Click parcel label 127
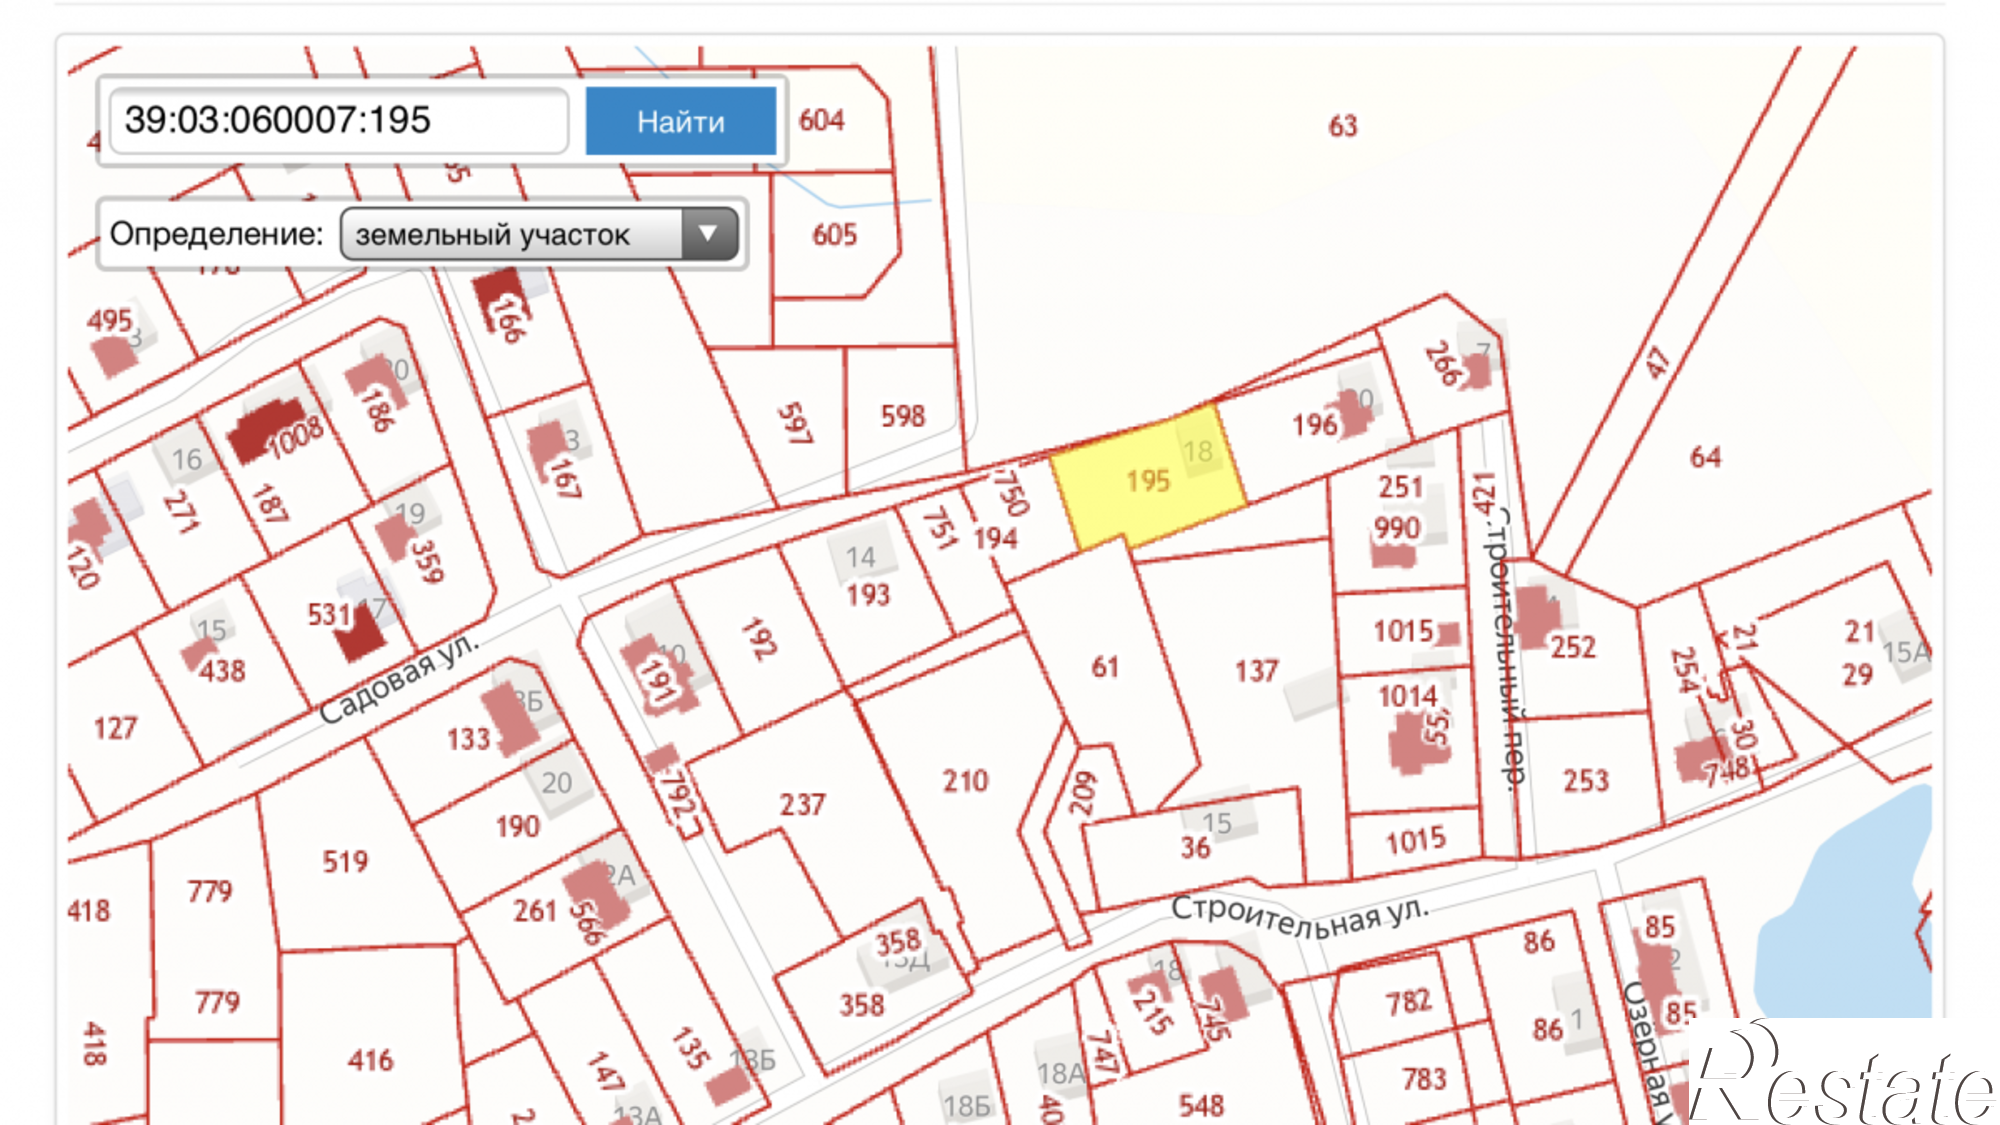2000x1125 pixels. [x=115, y=728]
